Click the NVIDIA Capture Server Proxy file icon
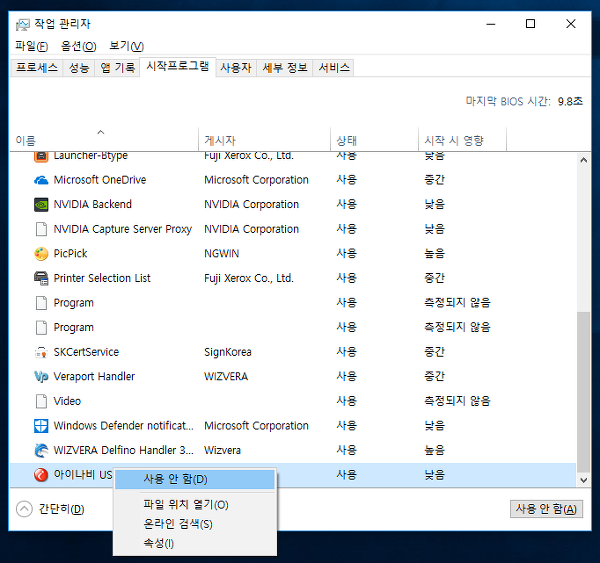This screenshot has height=563, width=600. [x=41, y=229]
